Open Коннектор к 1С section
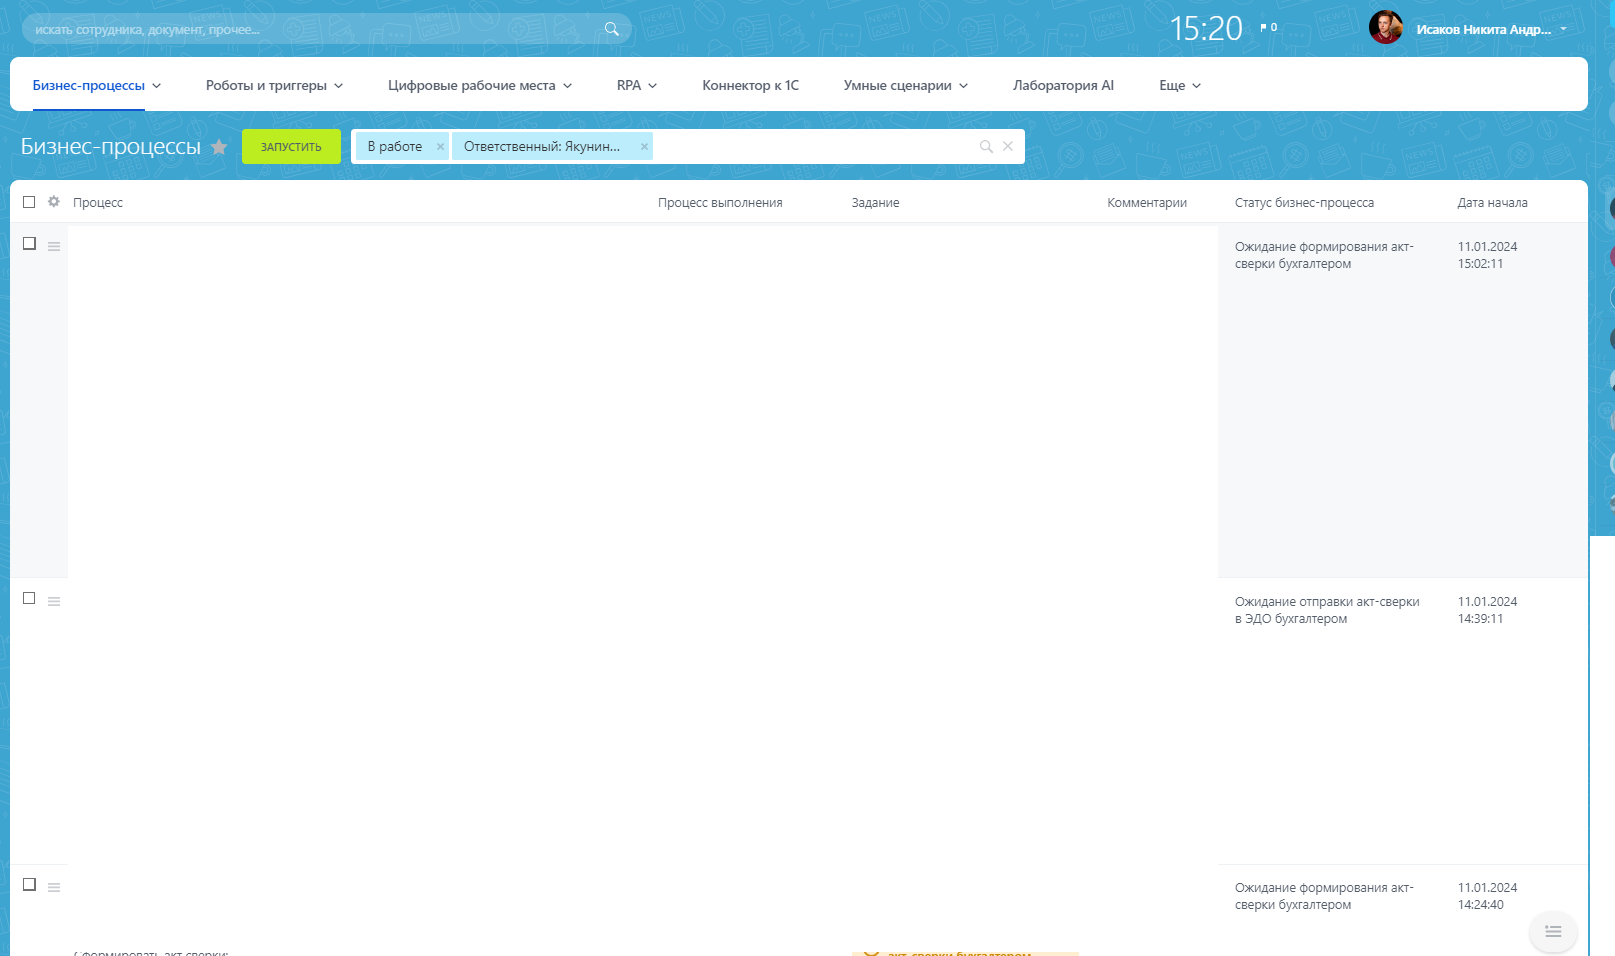1615x956 pixels. click(x=750, y=85)
